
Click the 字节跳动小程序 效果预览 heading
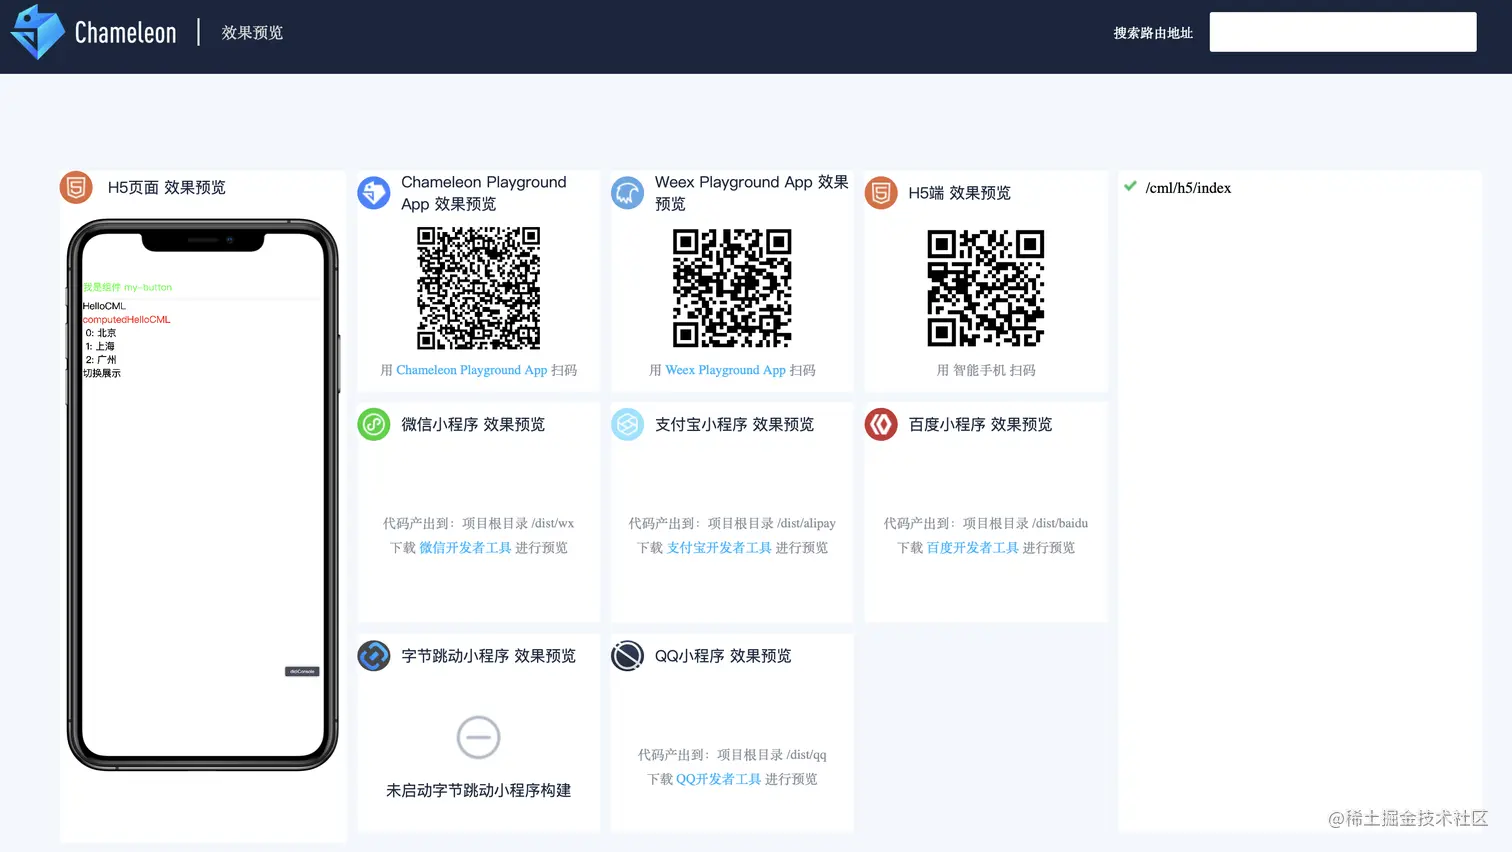[x=488, y=656]
